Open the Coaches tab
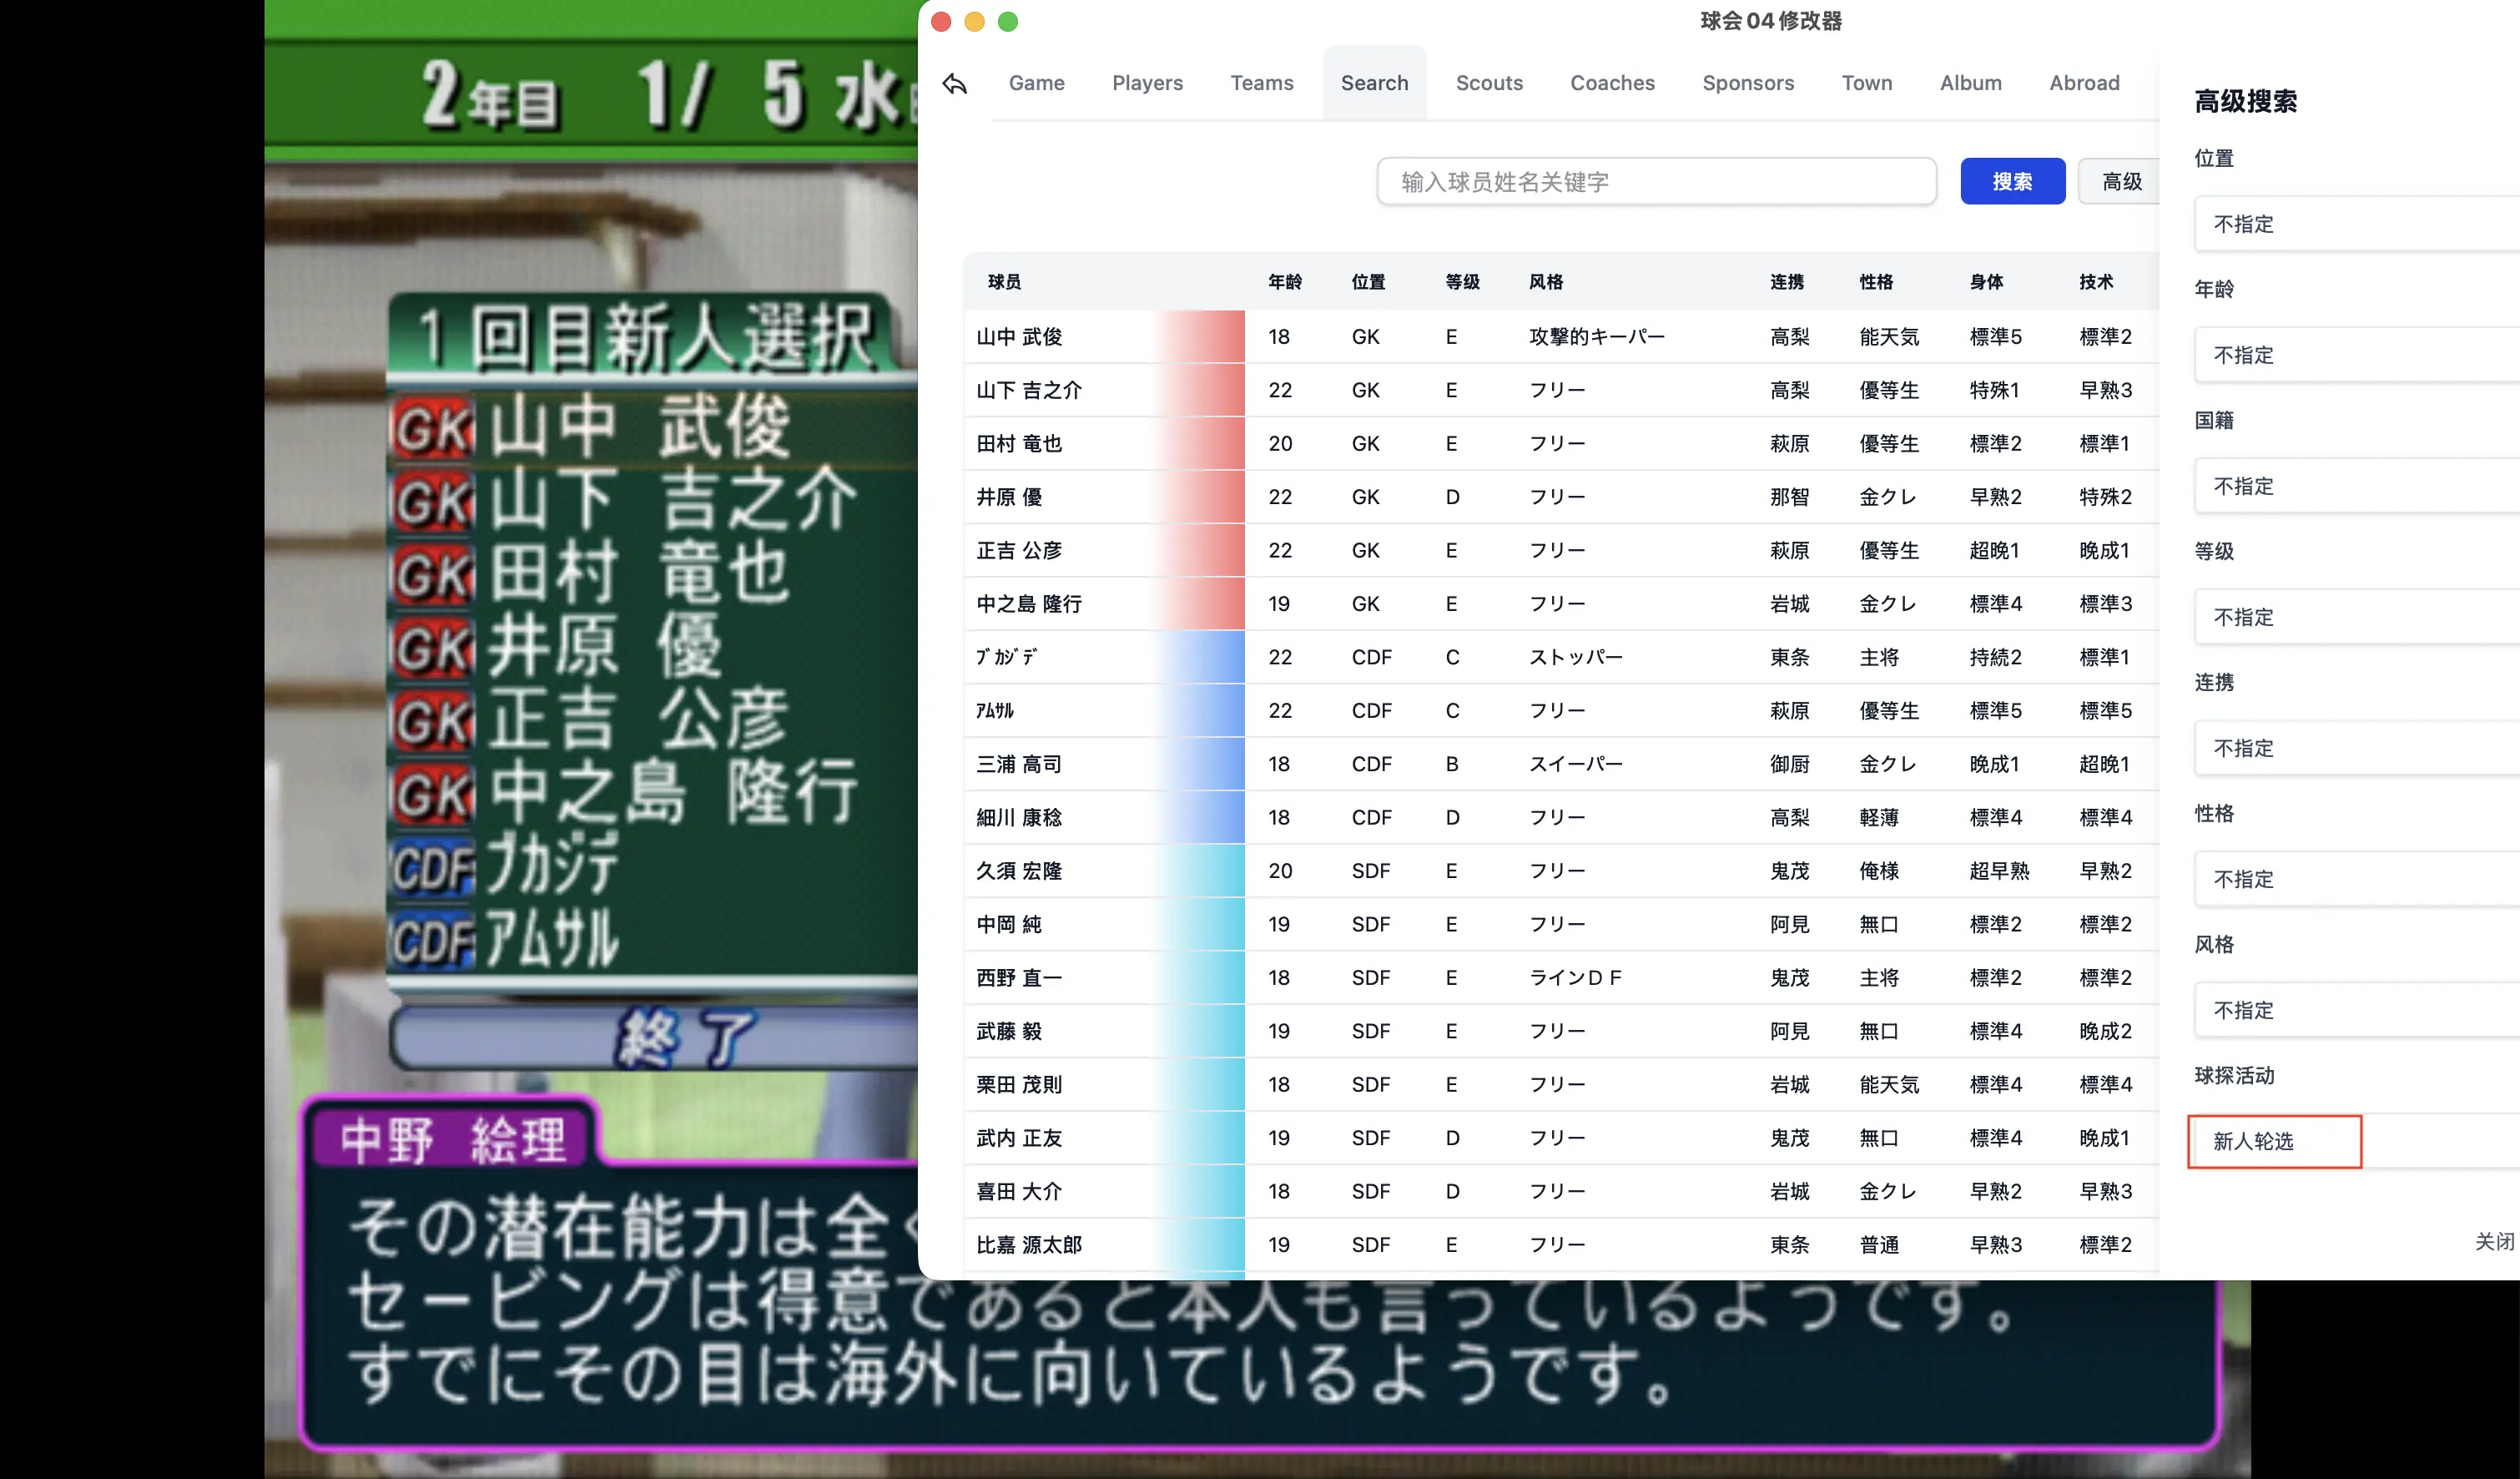The width and height of the screenshot is (2520, 1479). [1612, 84]
